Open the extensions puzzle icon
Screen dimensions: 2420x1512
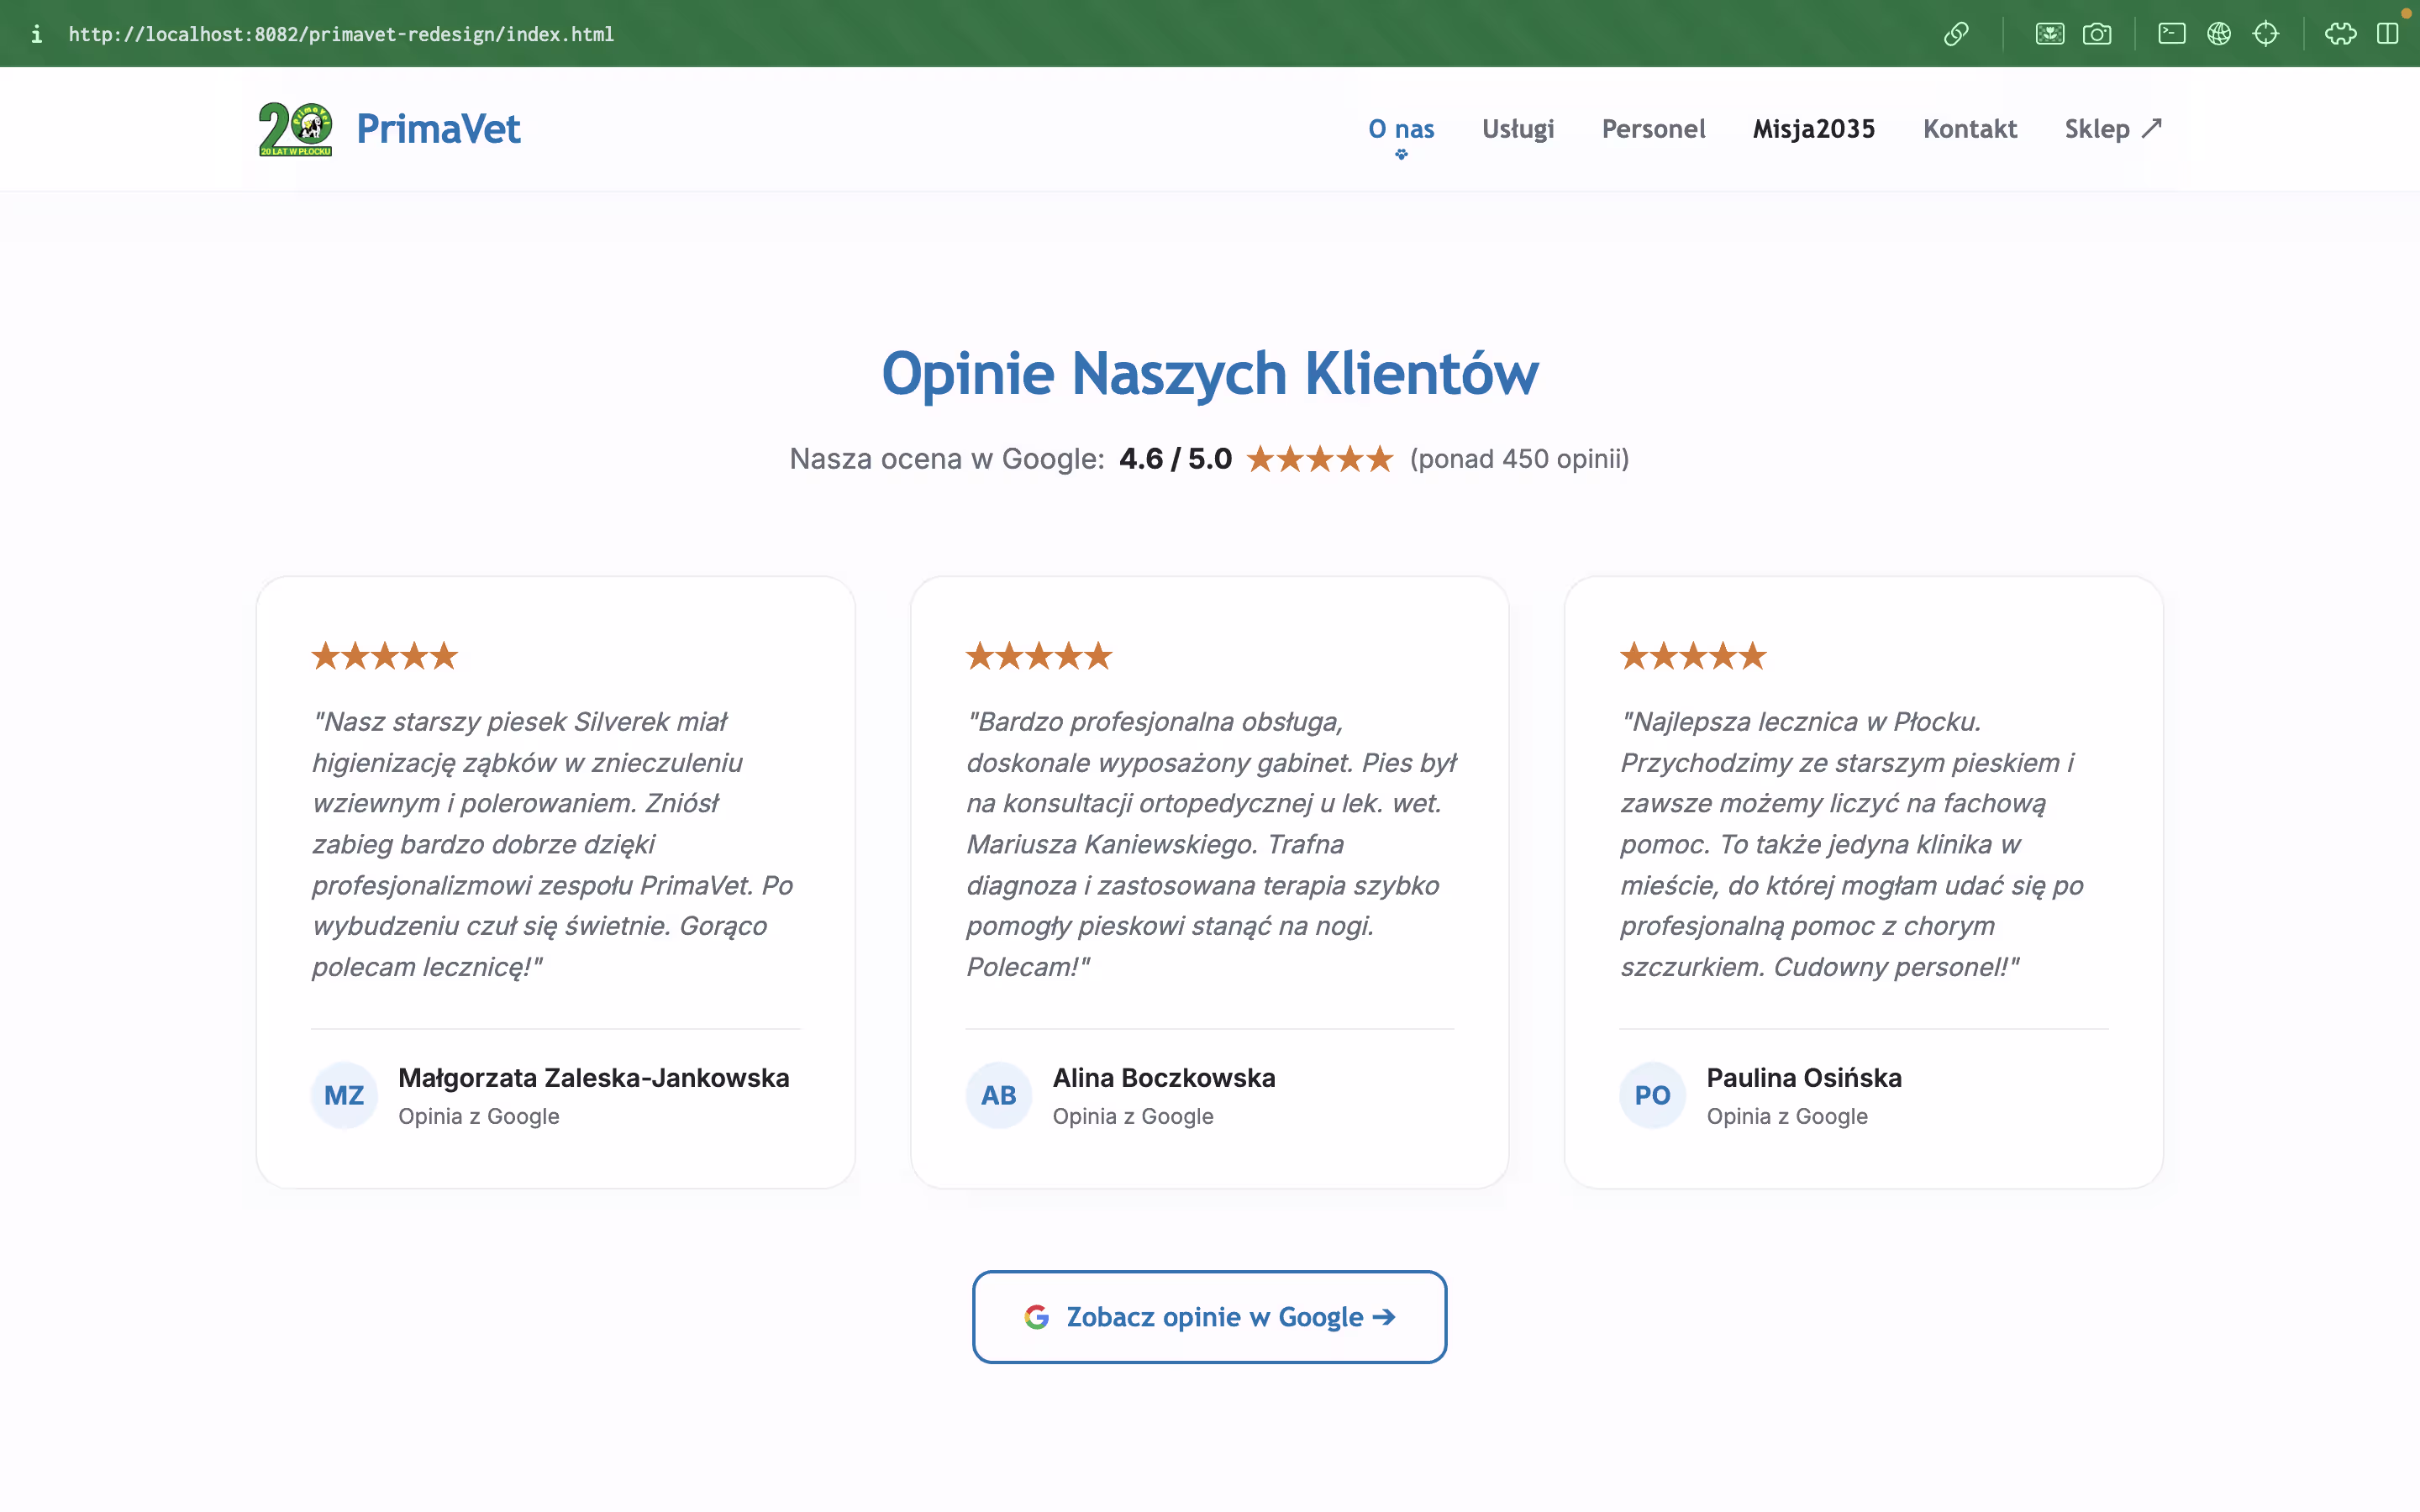point(2340,34)
